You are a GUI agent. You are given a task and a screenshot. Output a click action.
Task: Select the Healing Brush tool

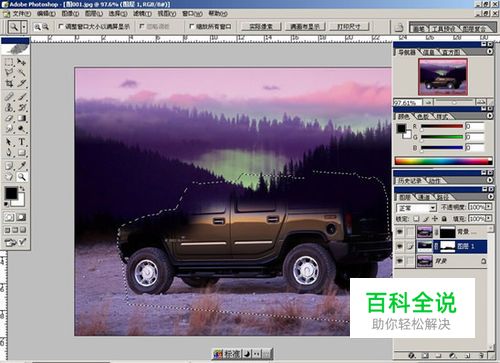click(9, 97)
